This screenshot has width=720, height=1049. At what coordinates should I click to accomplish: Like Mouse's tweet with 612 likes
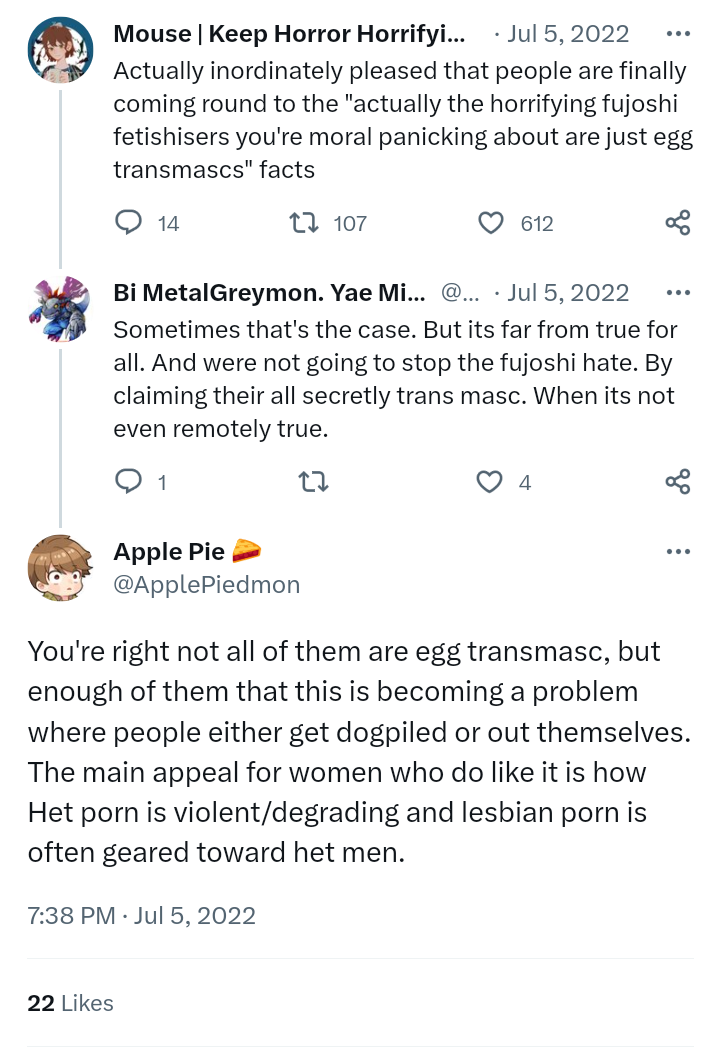point(490,223)
